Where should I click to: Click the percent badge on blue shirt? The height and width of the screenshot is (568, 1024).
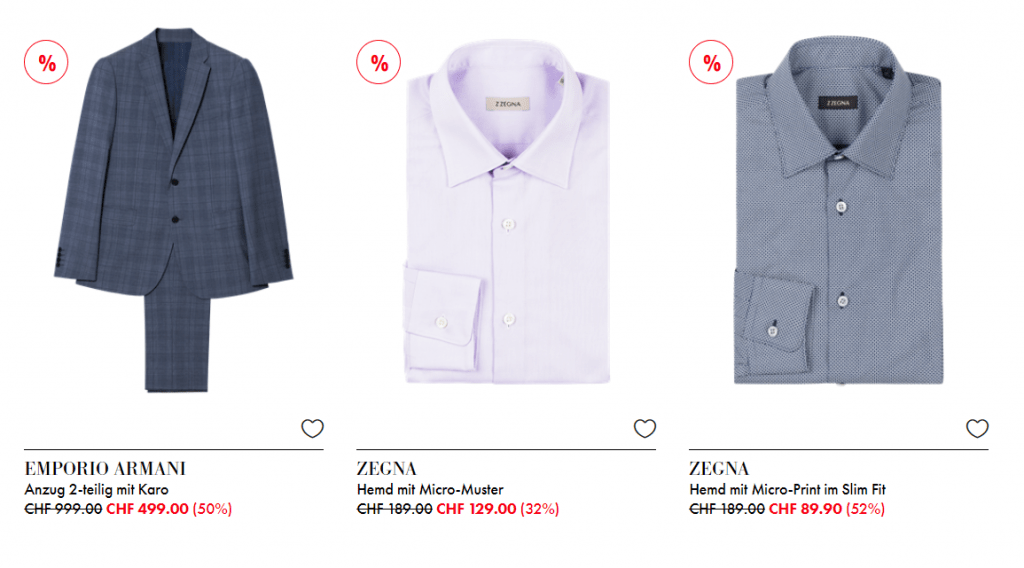711,63
